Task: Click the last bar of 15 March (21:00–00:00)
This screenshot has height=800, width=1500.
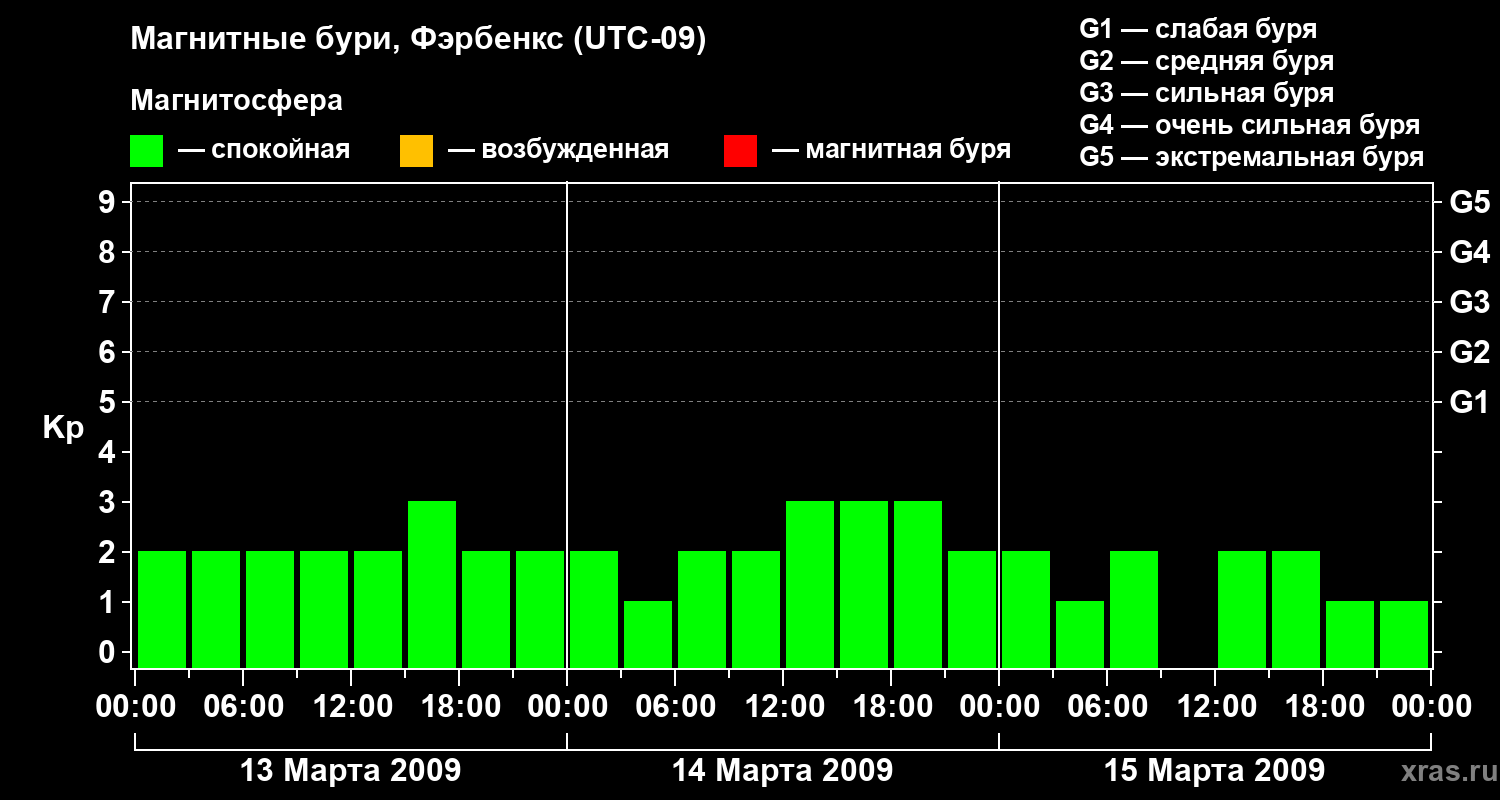Action: click(1404, 634)
